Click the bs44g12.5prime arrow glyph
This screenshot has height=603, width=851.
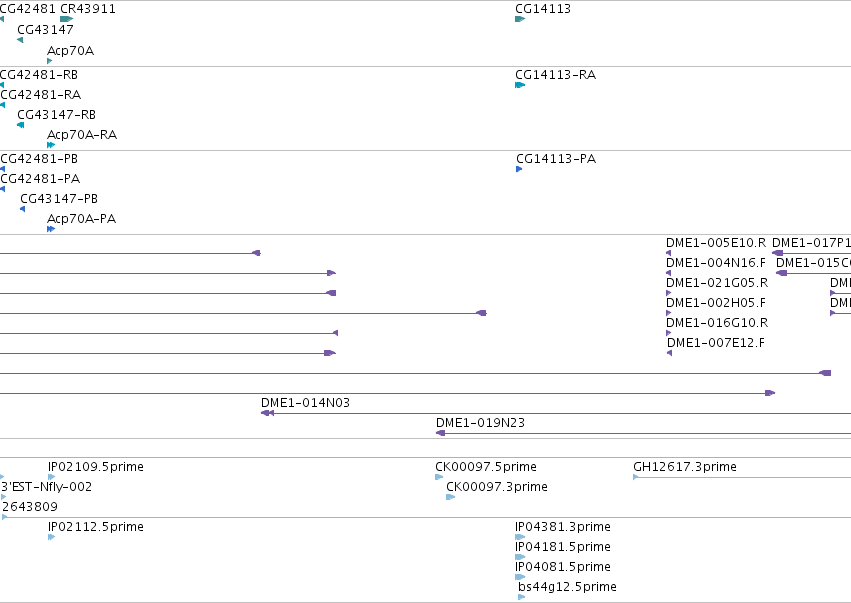point(522,597)
